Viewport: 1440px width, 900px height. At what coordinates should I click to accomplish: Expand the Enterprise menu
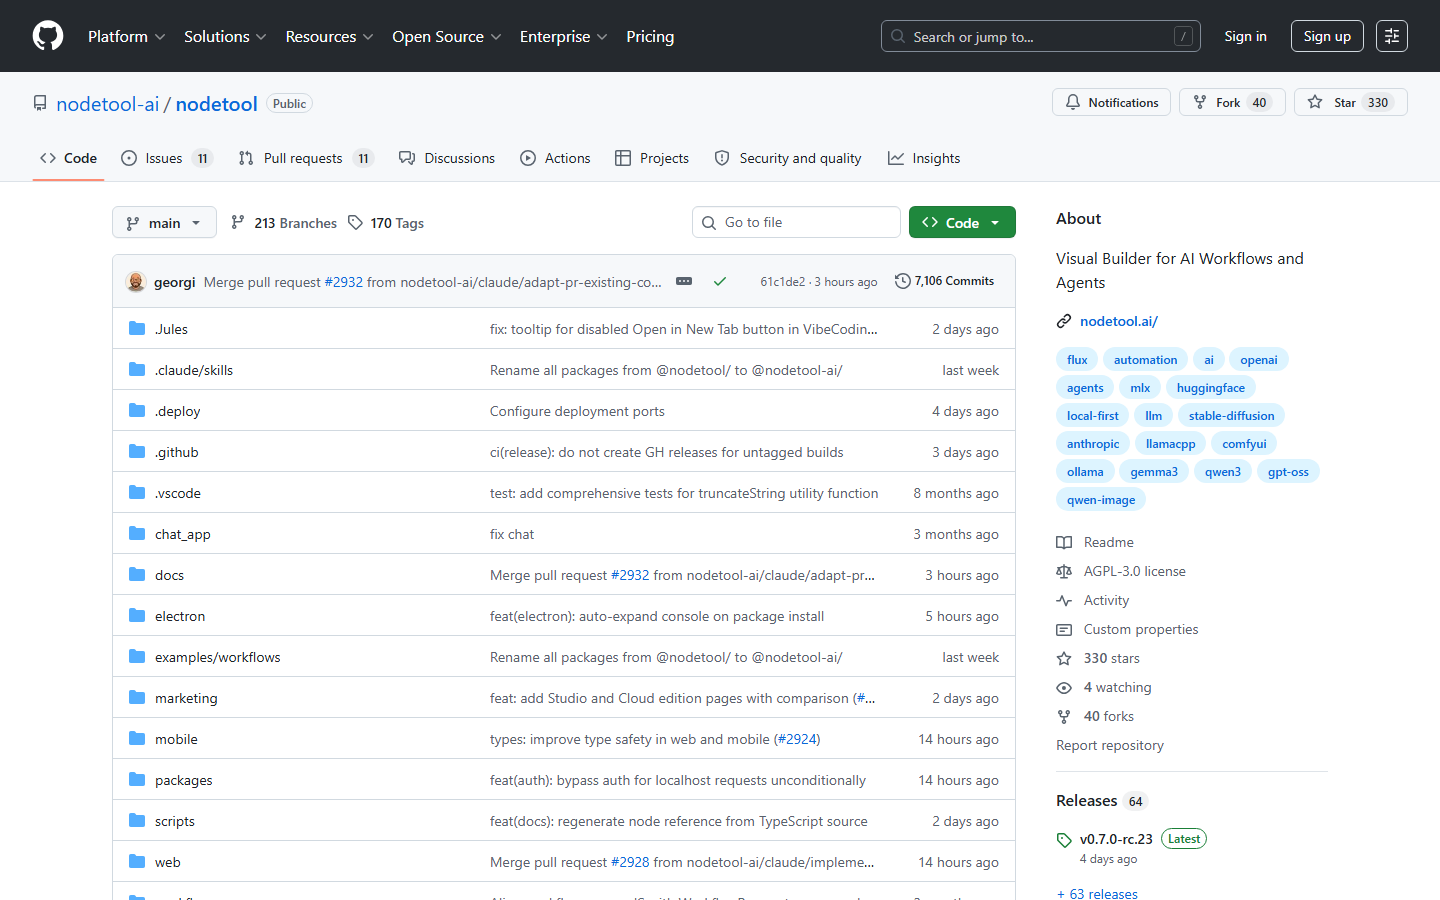click(x=563, y=36)
